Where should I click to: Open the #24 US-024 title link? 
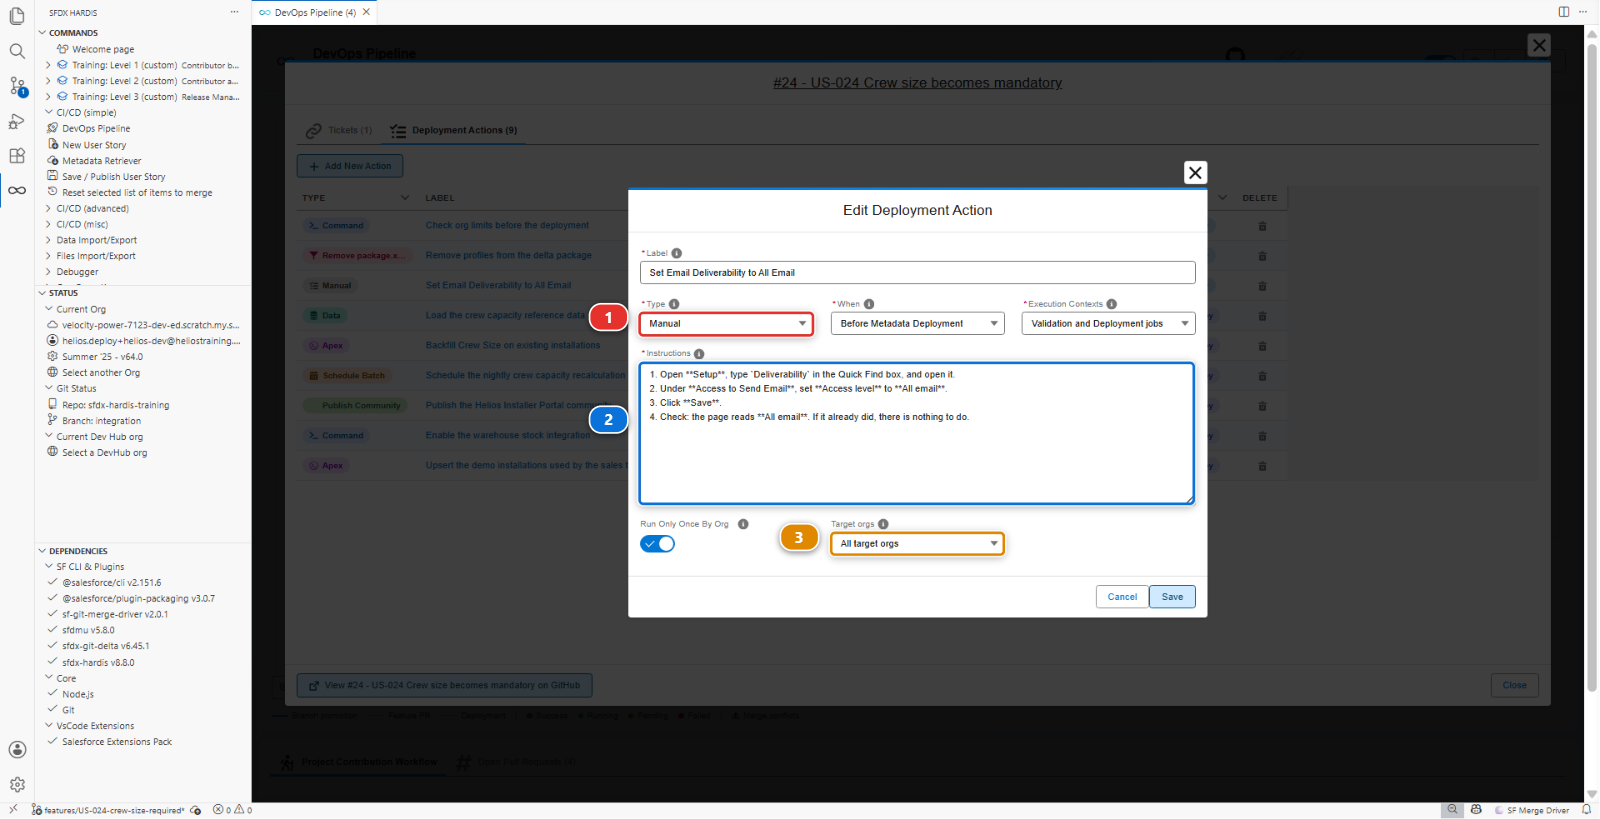click(x=917, y=83)
